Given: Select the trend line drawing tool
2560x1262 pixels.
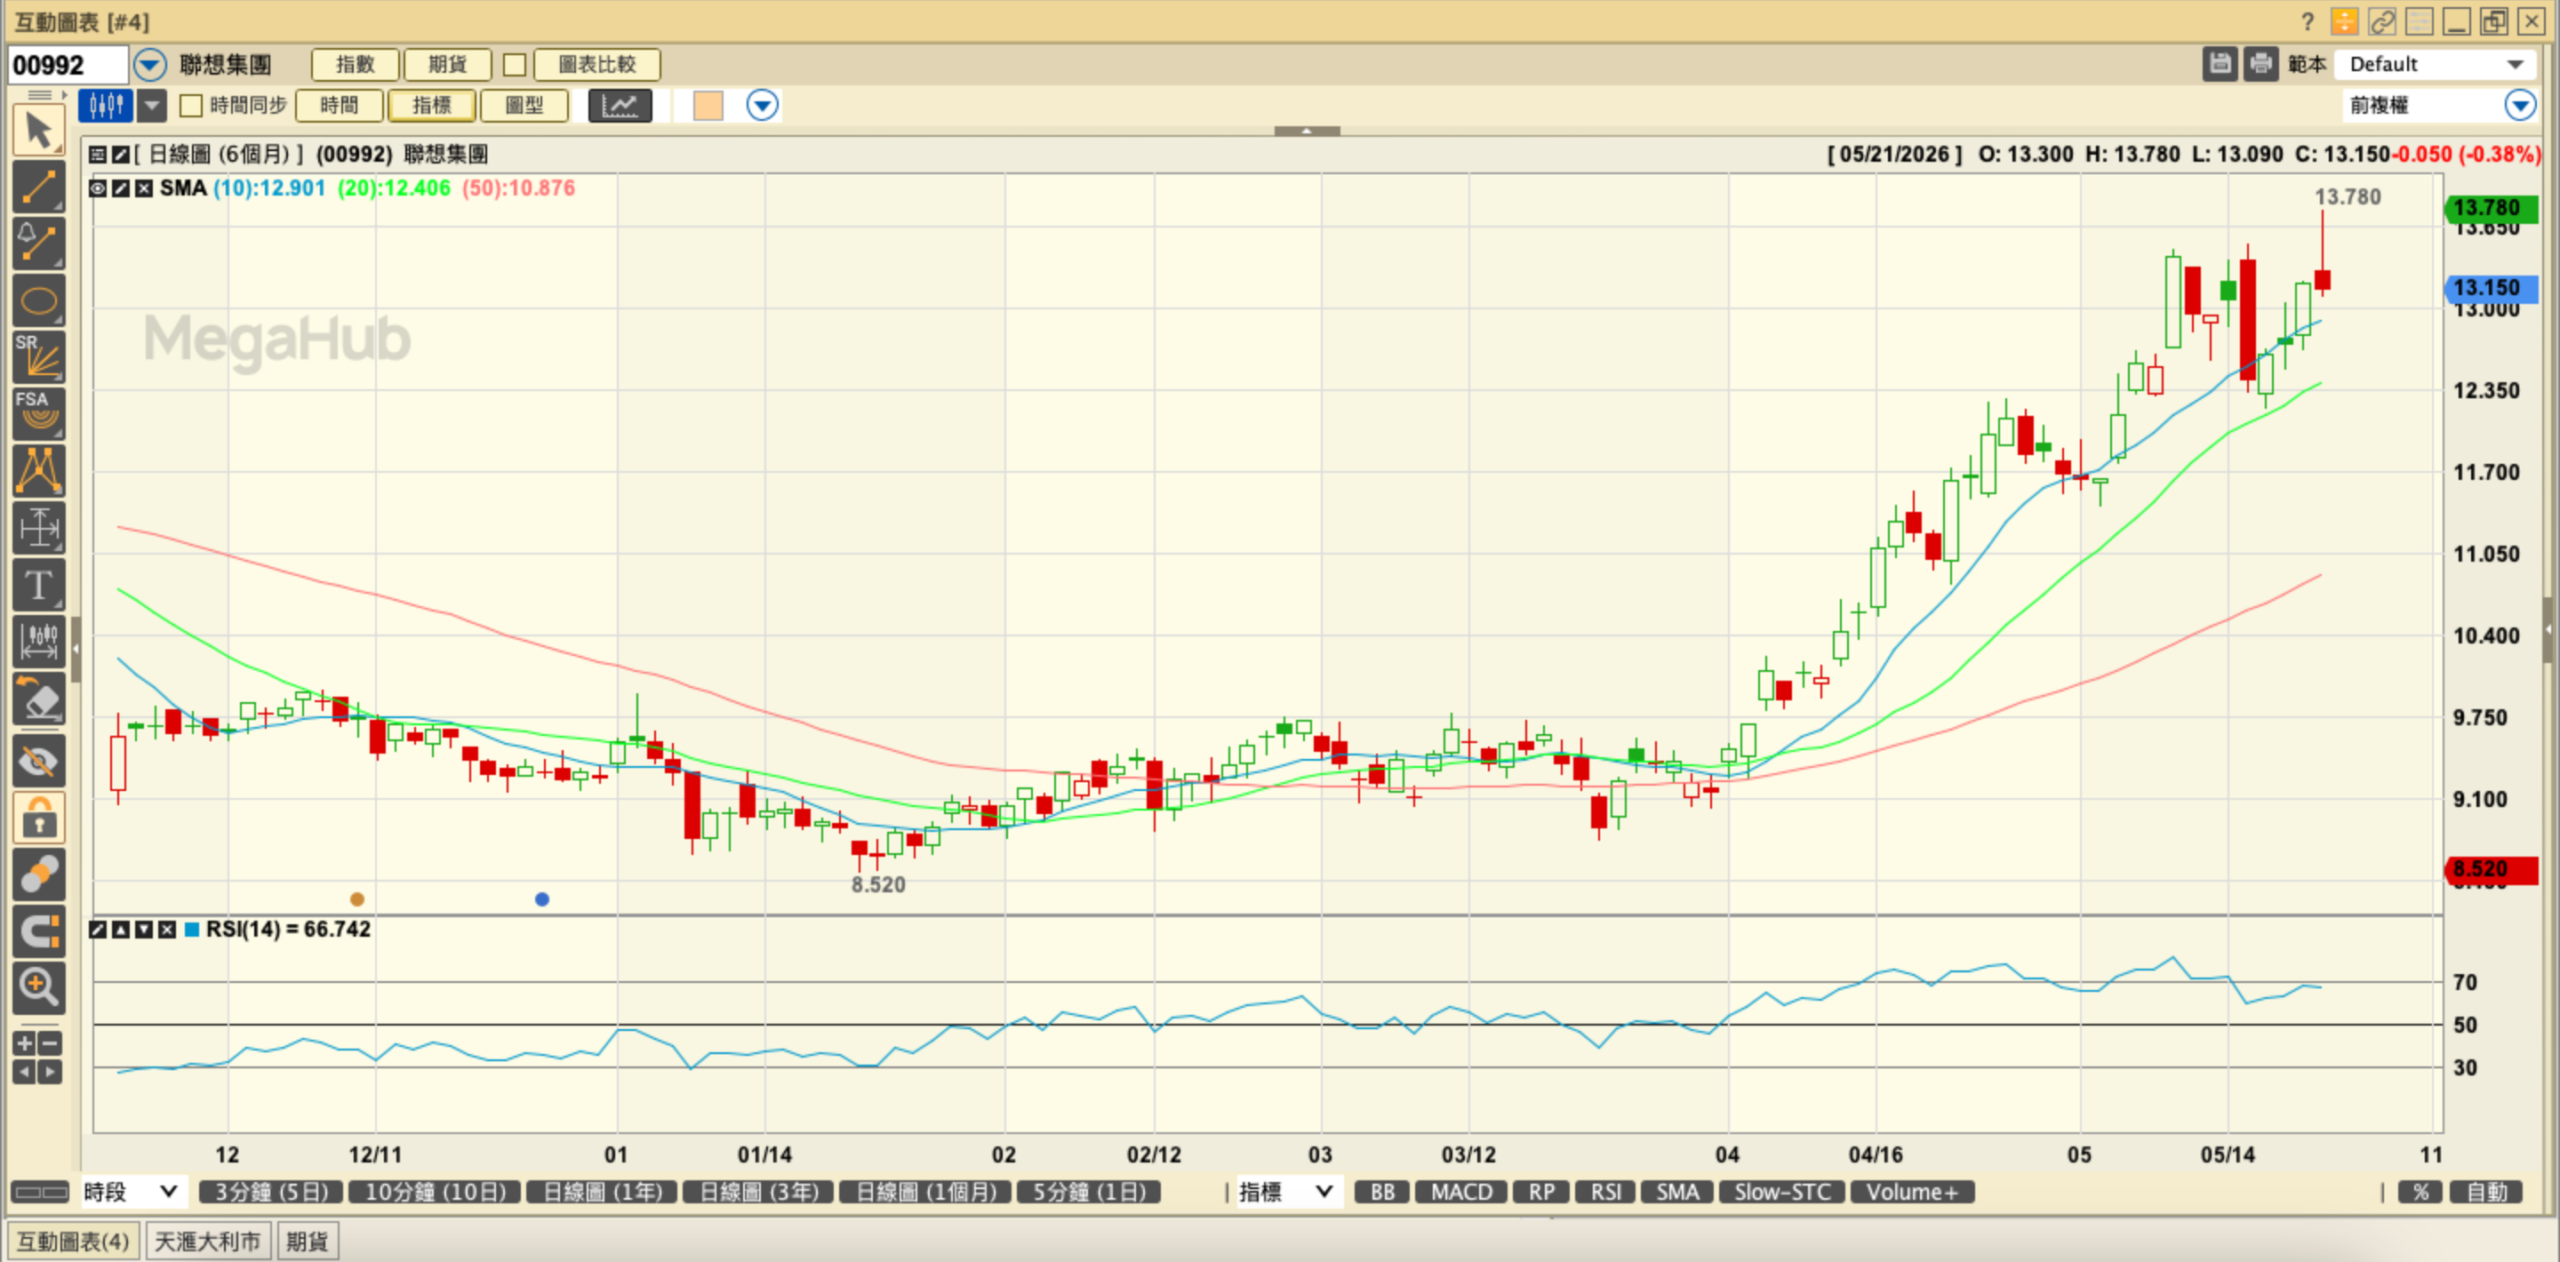Looking at the screenshot, I should (x=39, y=187).
